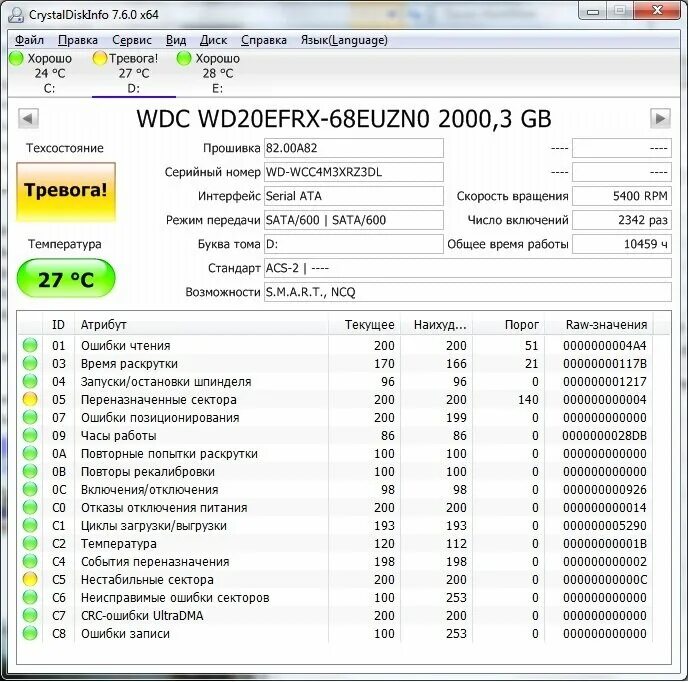Open the Правка menu
This screenshot has width=689, height=682.
78,40
